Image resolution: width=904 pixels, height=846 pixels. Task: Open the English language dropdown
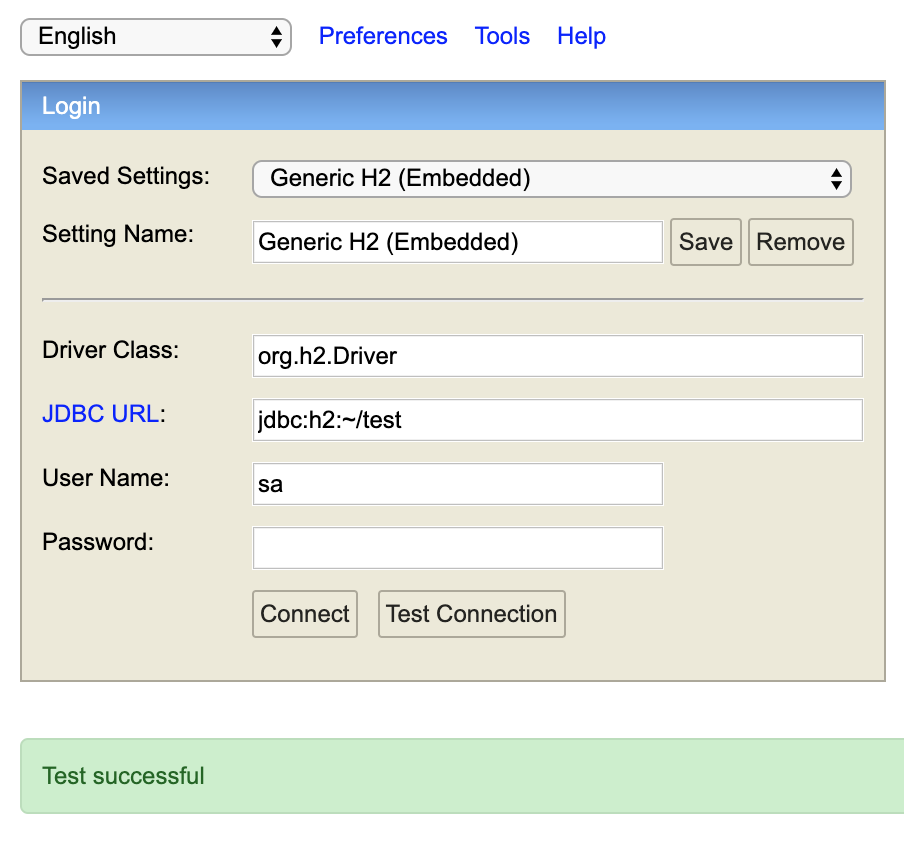point(156,37)
